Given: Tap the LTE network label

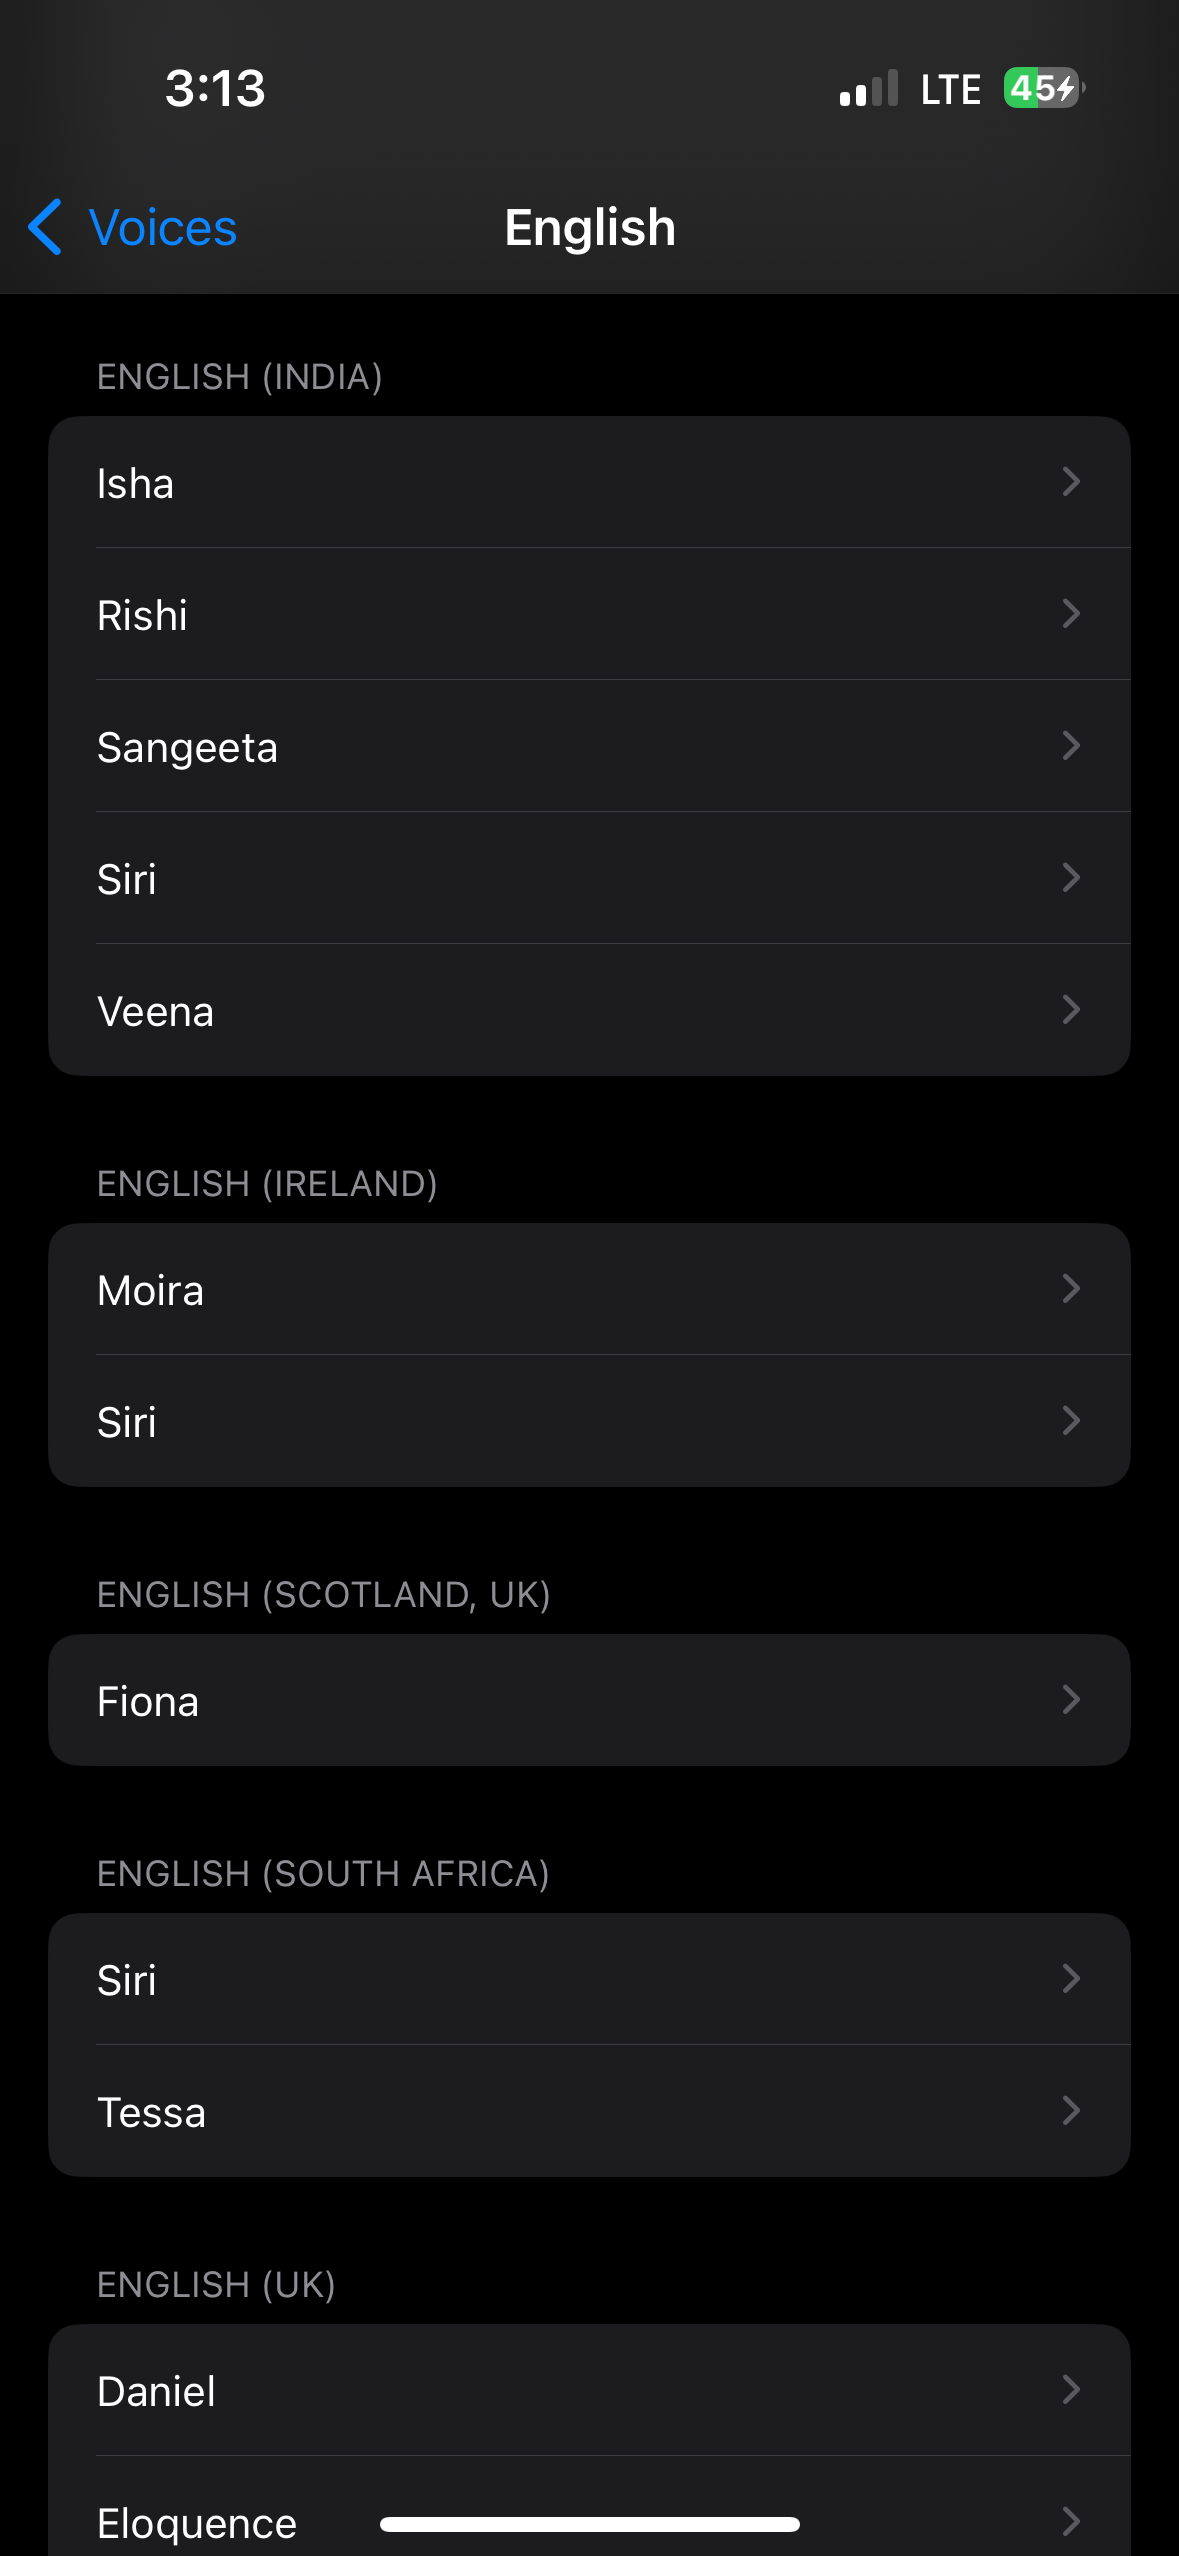Looking at the screenshot, I should tap(950, 89).
